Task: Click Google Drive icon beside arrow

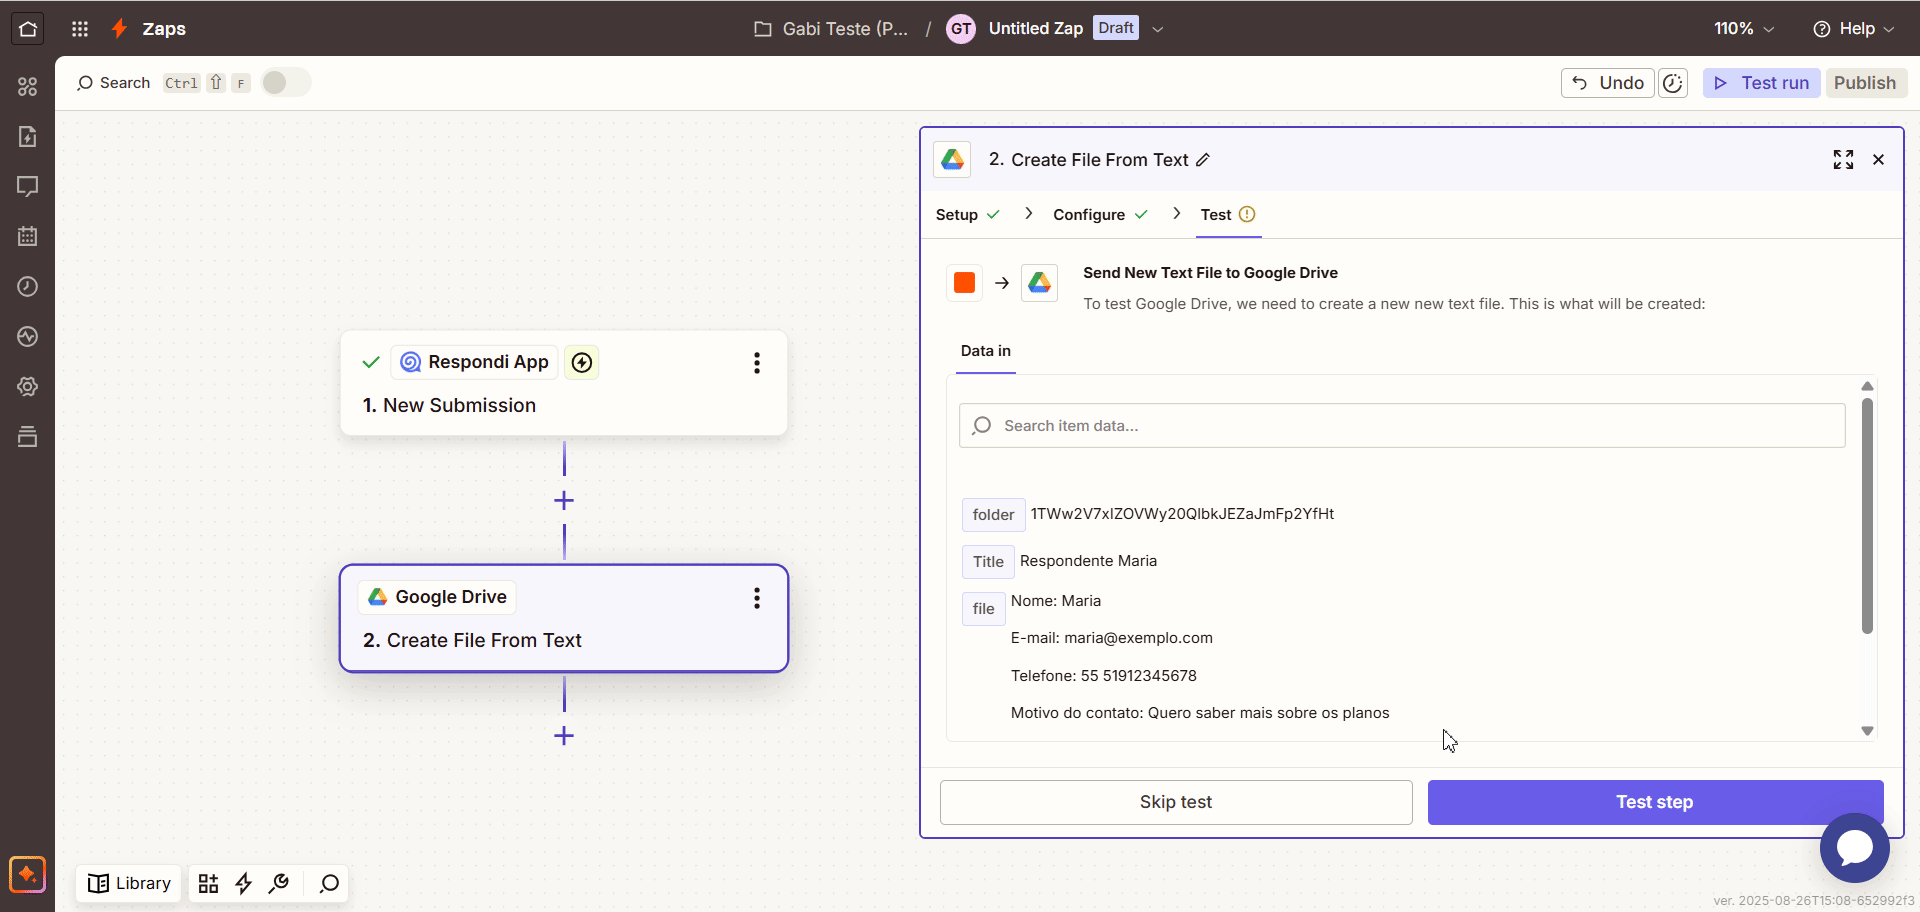Action: (x=1039, y=283)
